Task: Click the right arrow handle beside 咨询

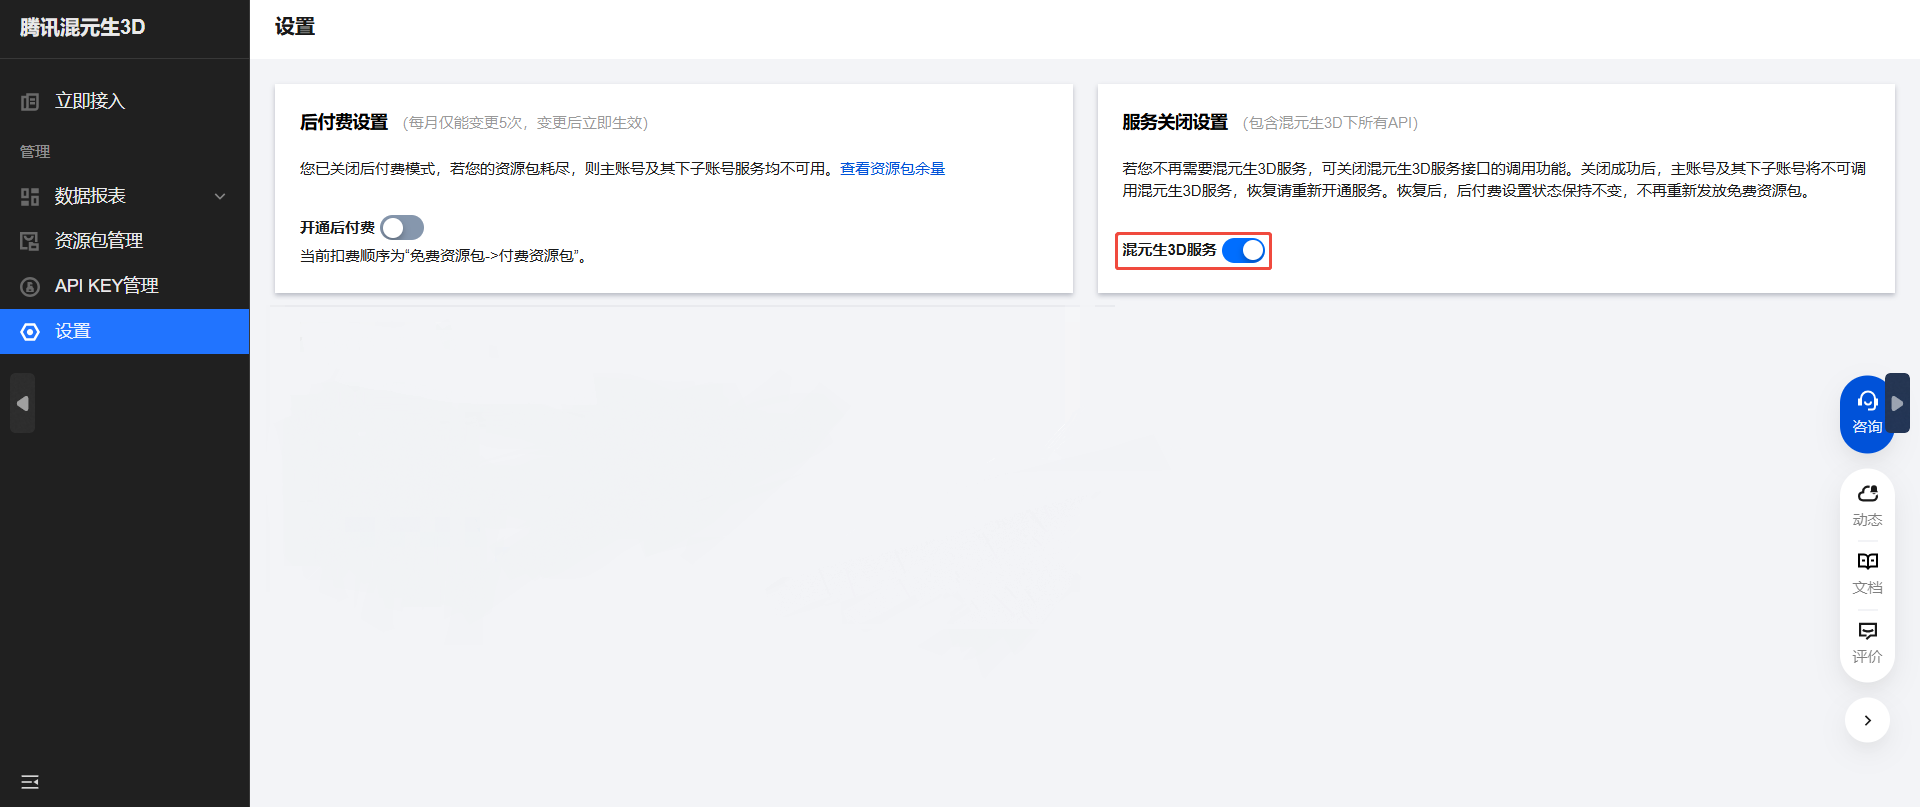Action: click(x=1898, y=403)
